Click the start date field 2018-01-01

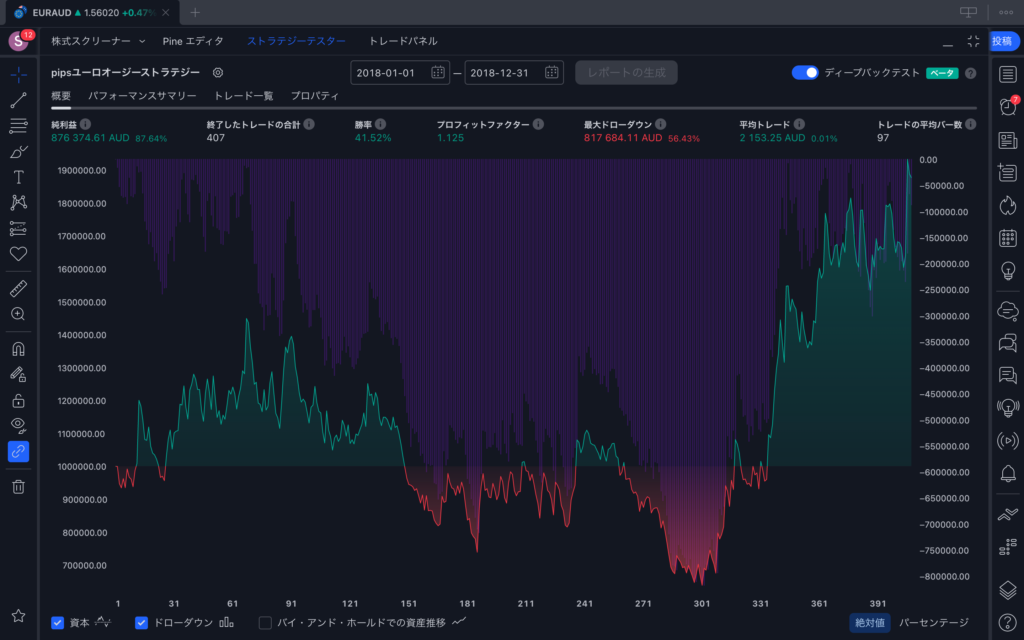(400, 72)
